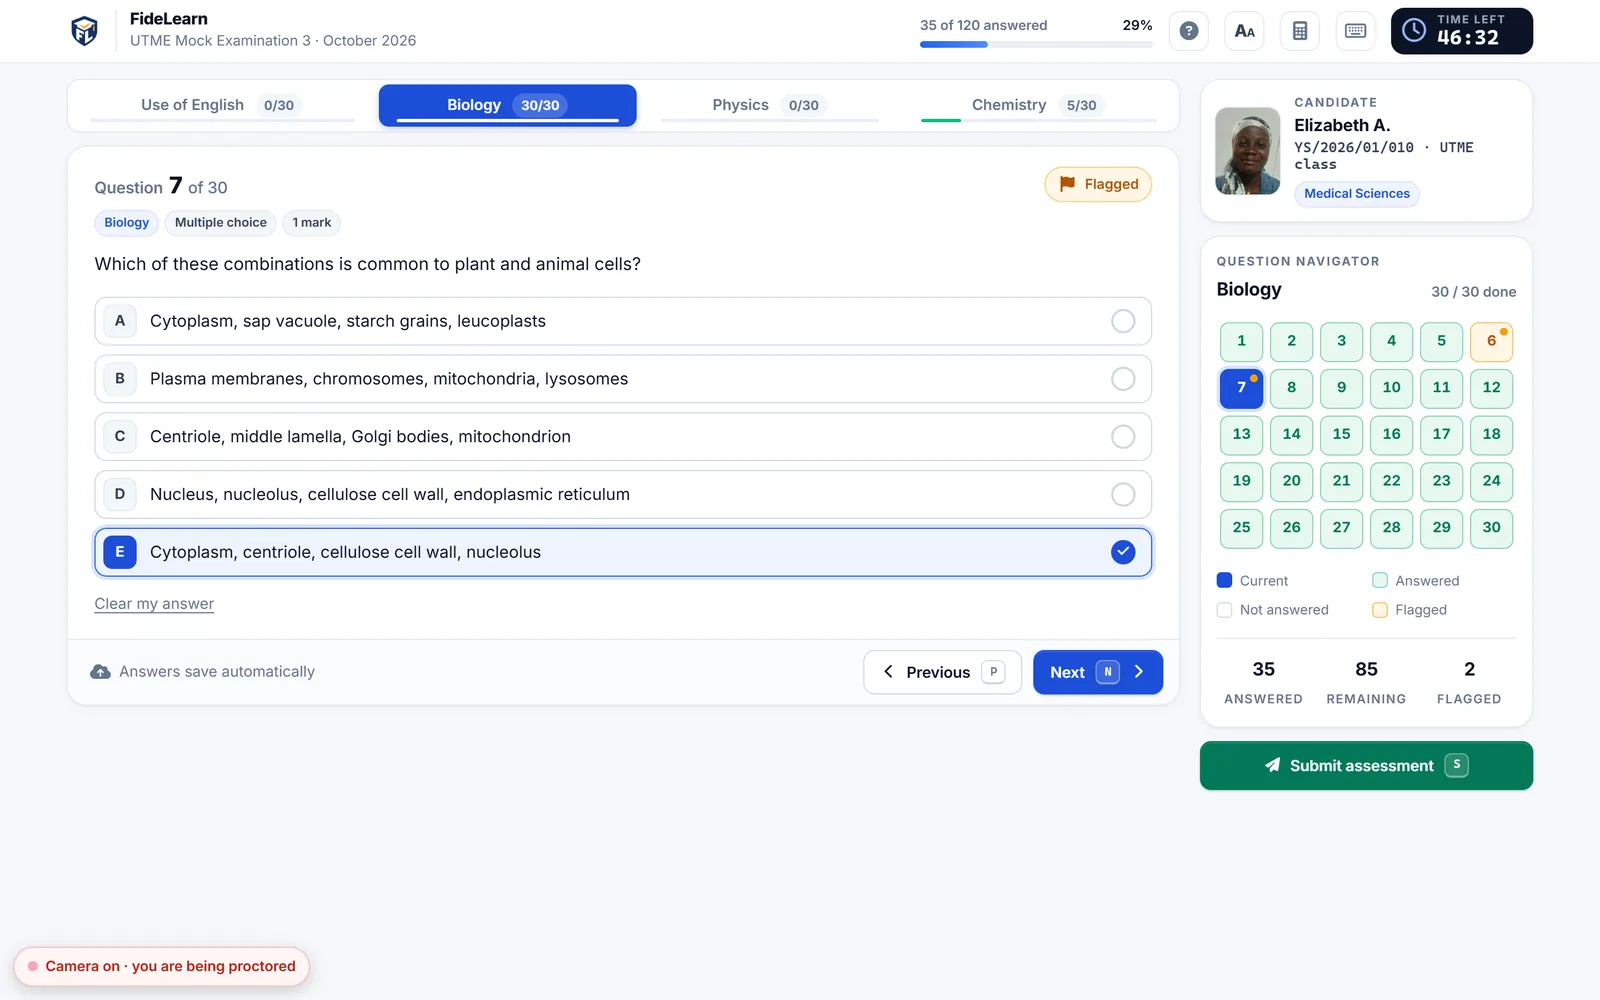1600x1000 pixels.
Task: Switch to Use of English tab
Action: click(222, 105)
